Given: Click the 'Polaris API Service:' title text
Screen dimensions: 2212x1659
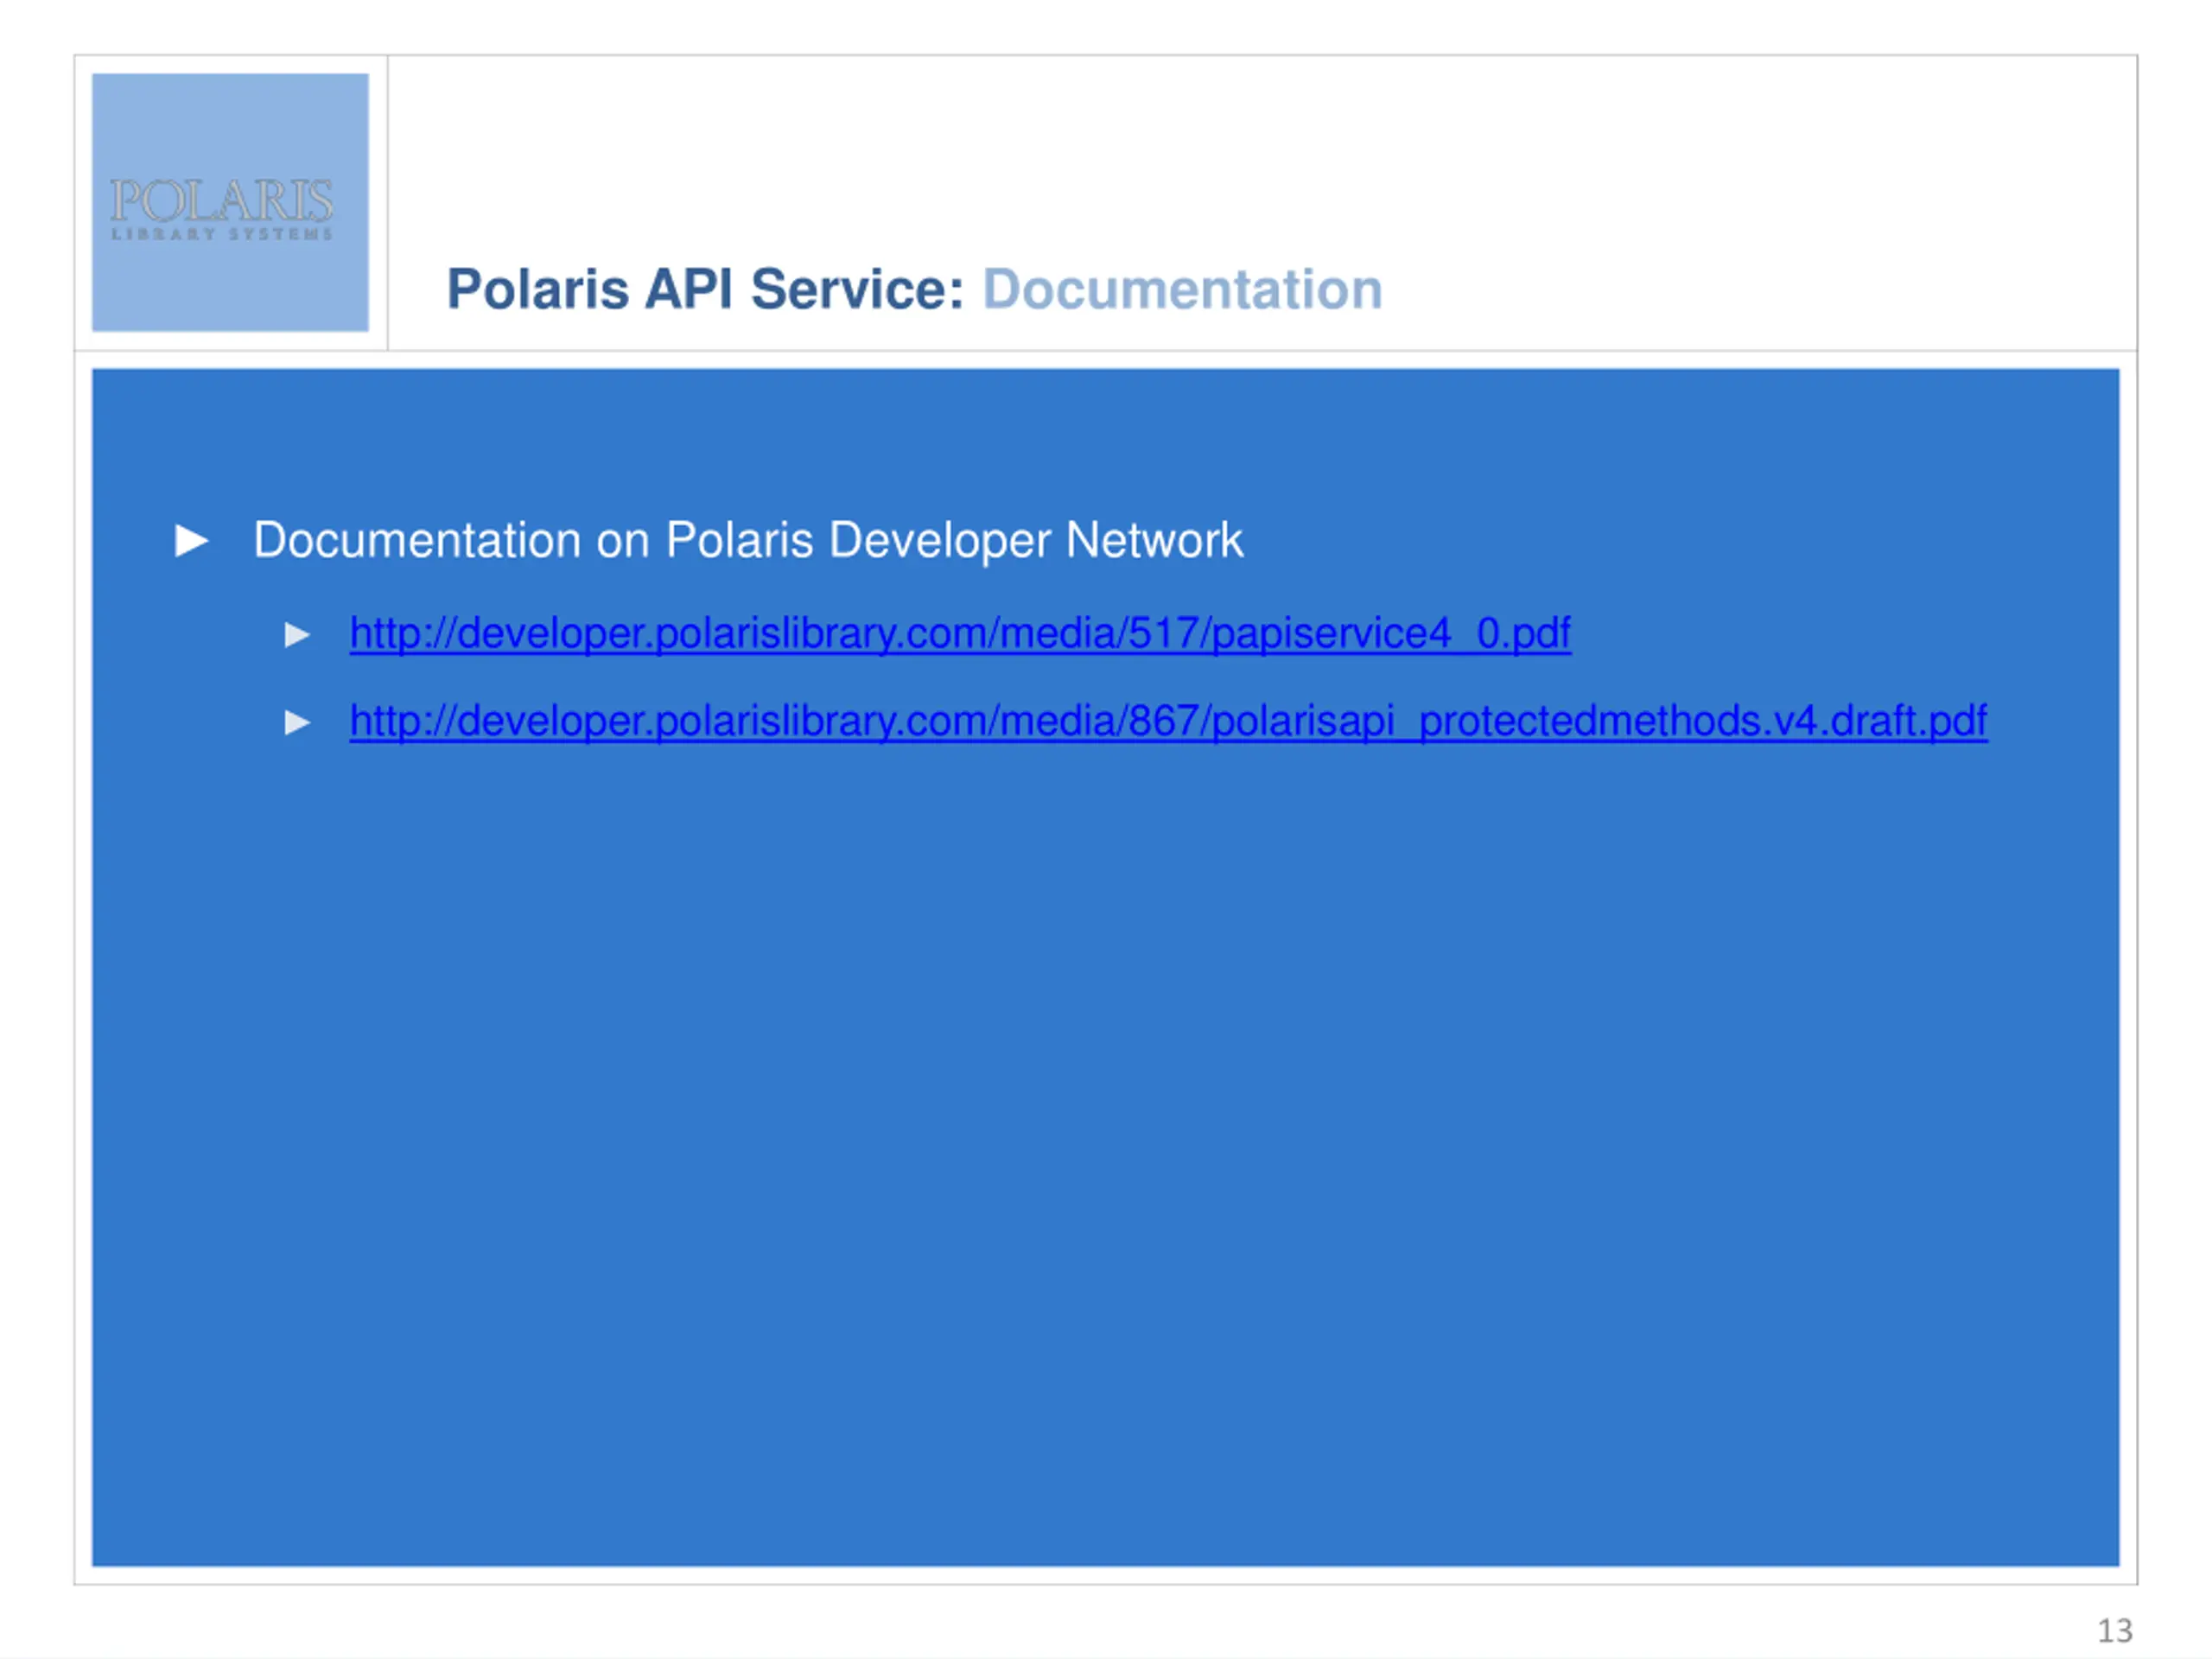Looking at the screenshot, I should tap(705, 290).
